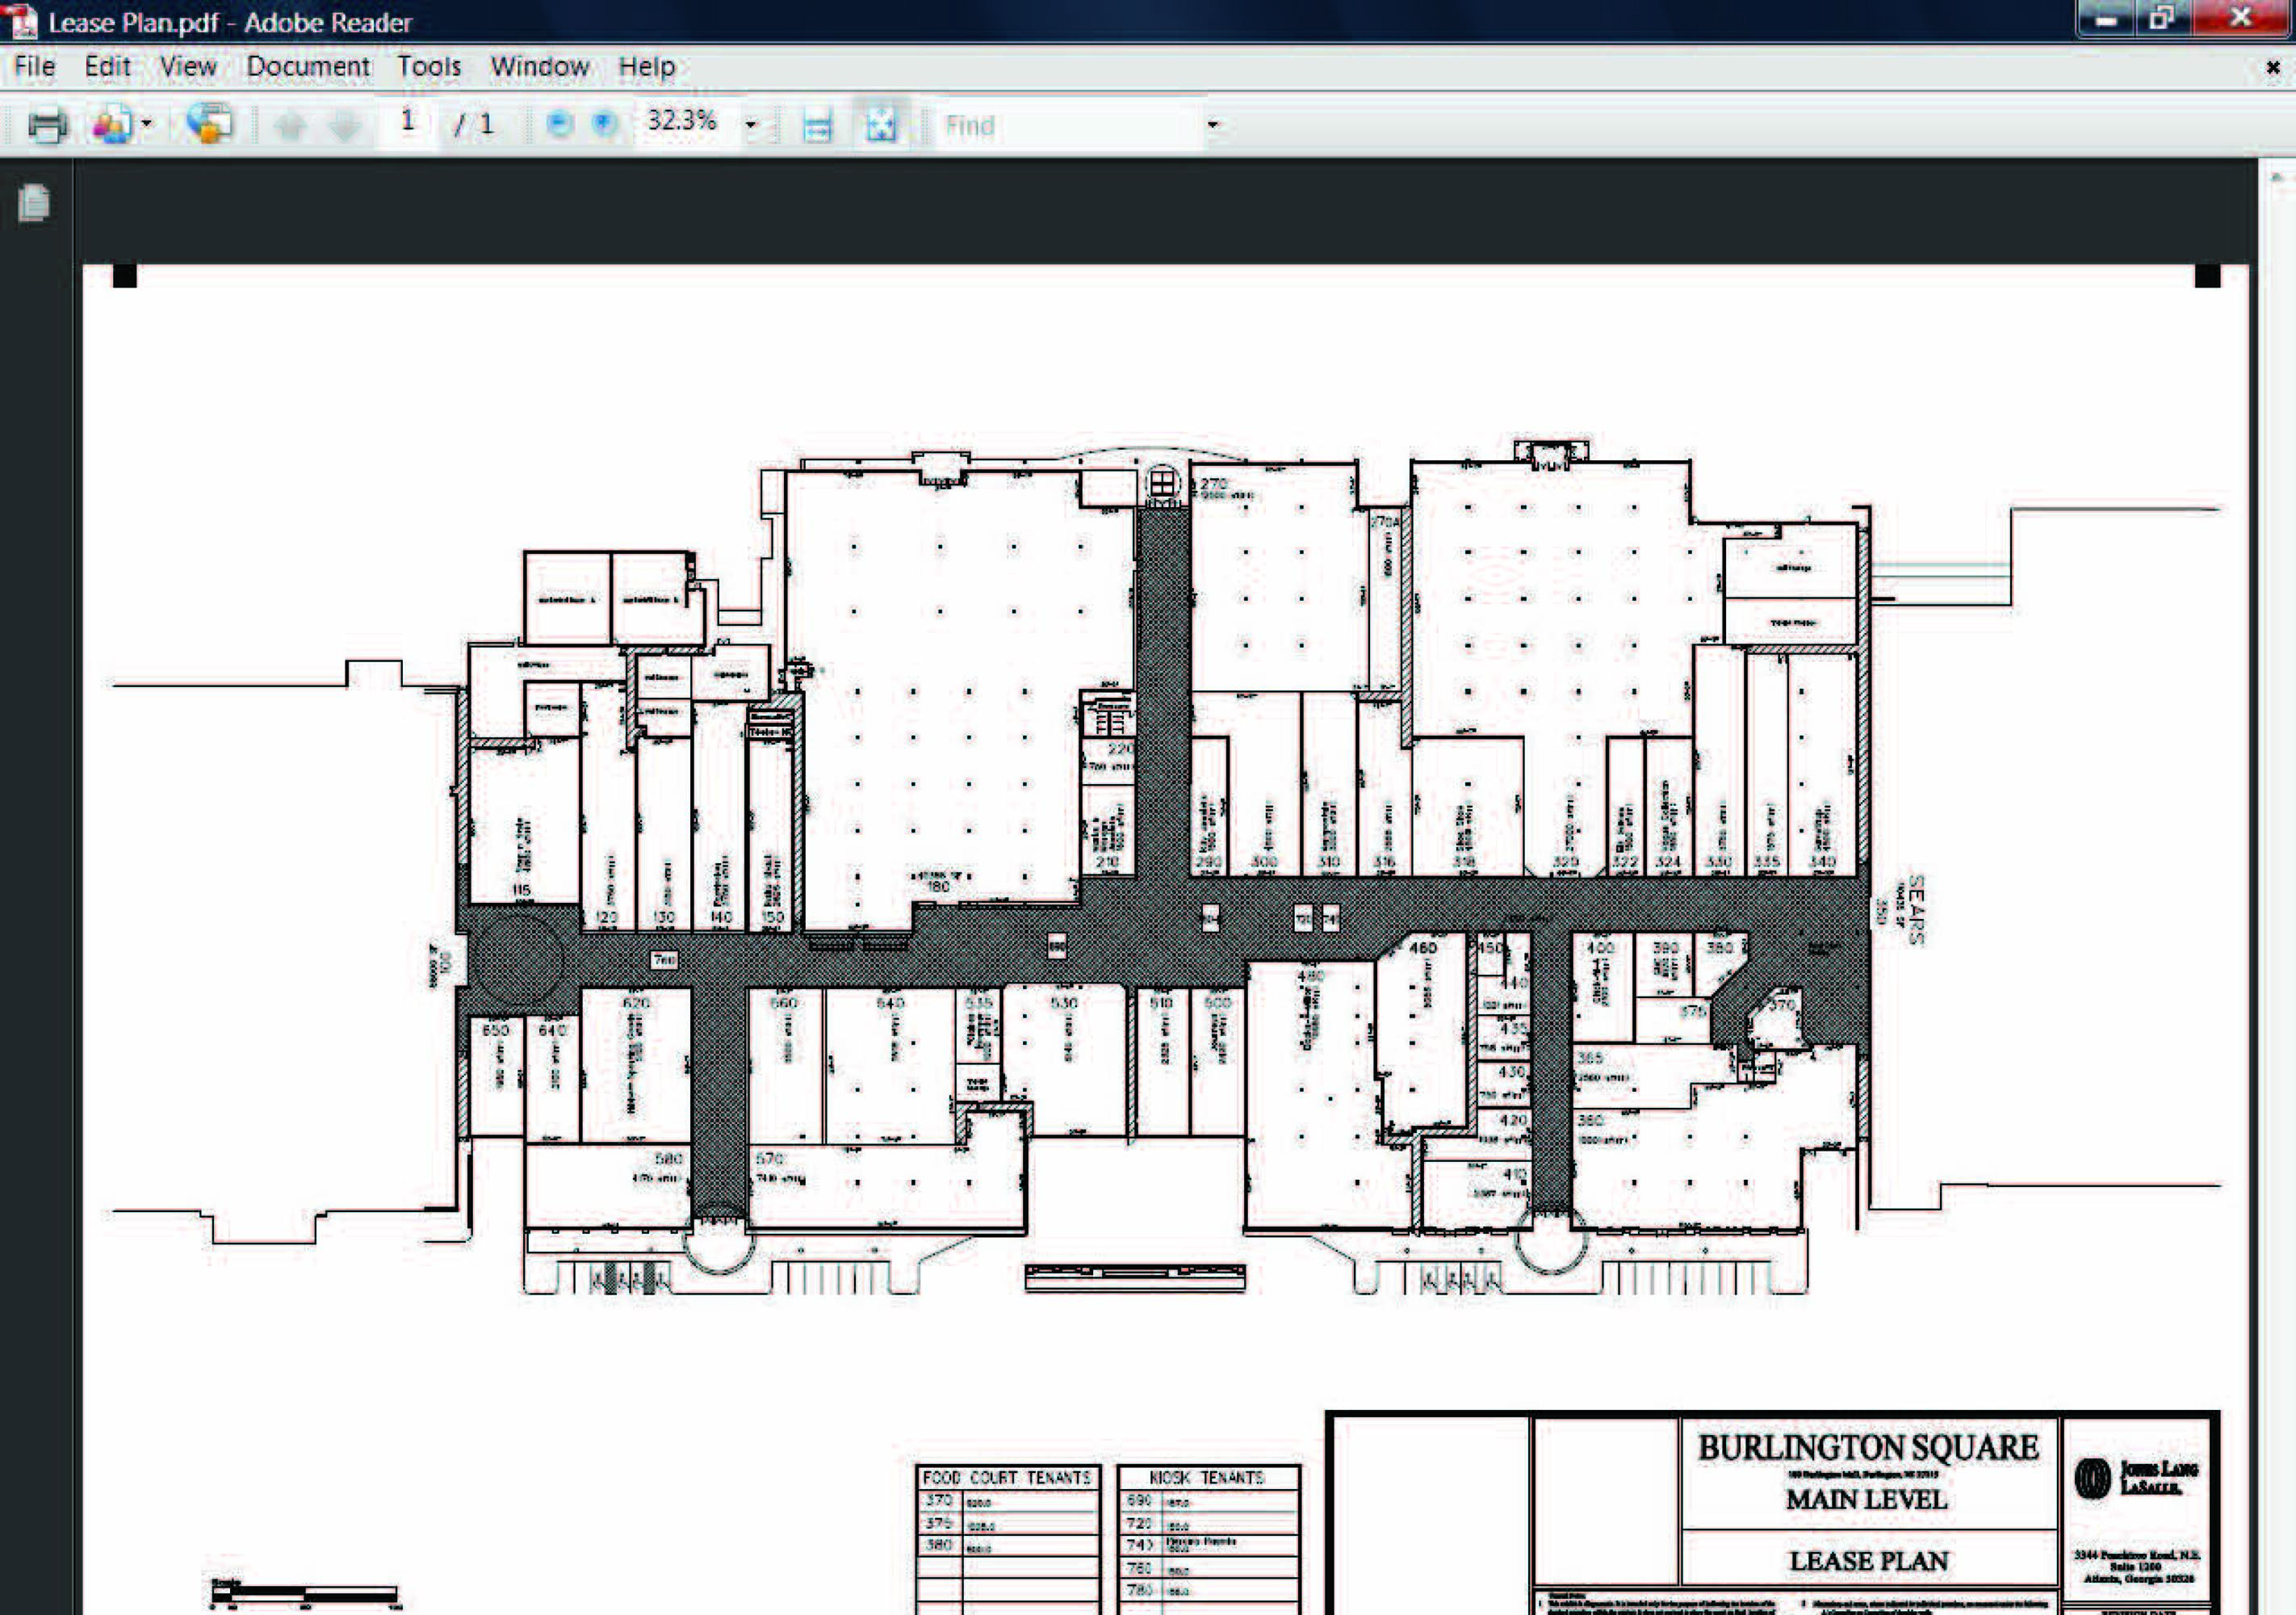This screenshot has height=1615, width=2296.
Task: Click the previous page up arrow
Action: tap(290, 126)
